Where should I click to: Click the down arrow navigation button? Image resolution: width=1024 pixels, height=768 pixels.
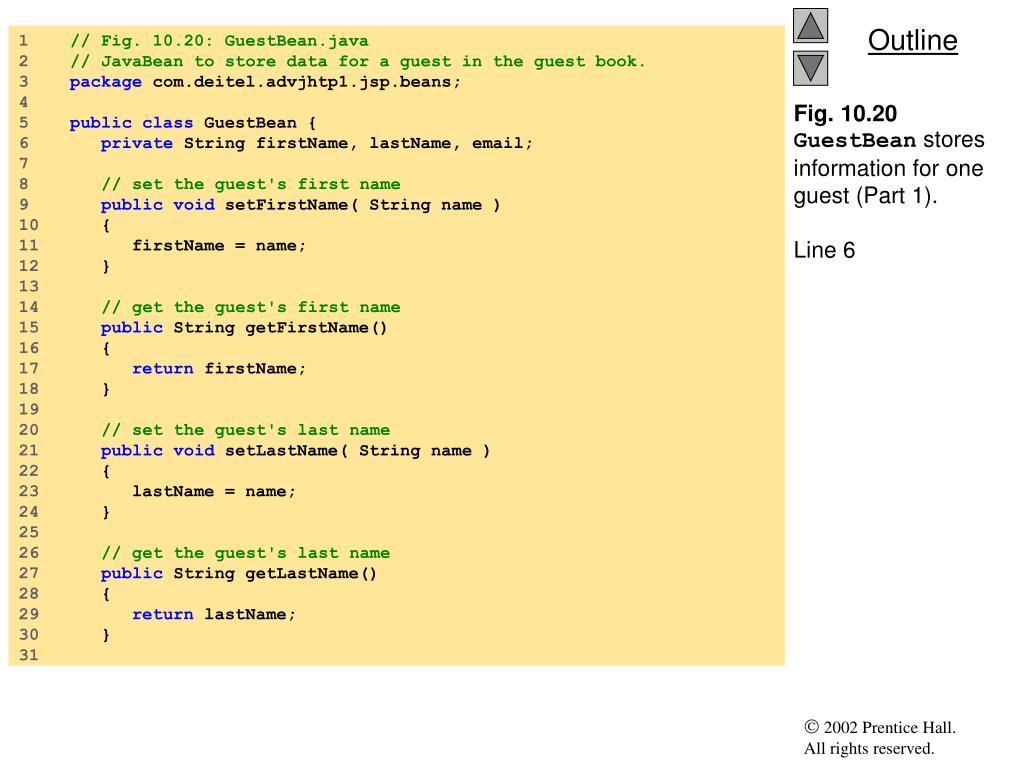coord(810,69)
